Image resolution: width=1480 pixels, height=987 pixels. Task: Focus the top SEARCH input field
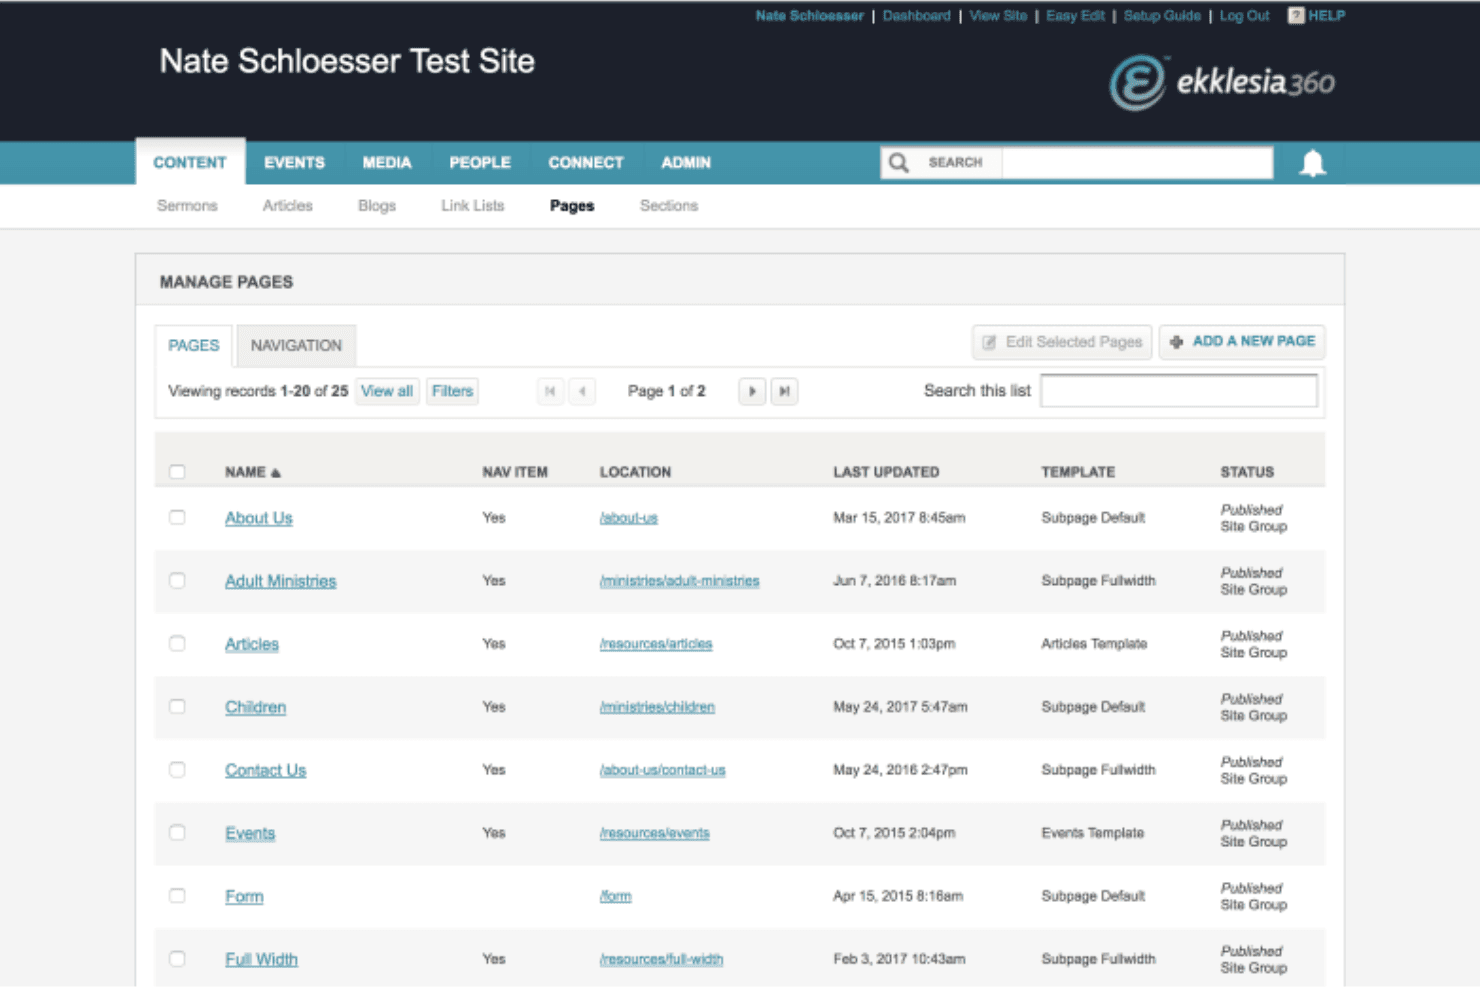pos(1137,163)
